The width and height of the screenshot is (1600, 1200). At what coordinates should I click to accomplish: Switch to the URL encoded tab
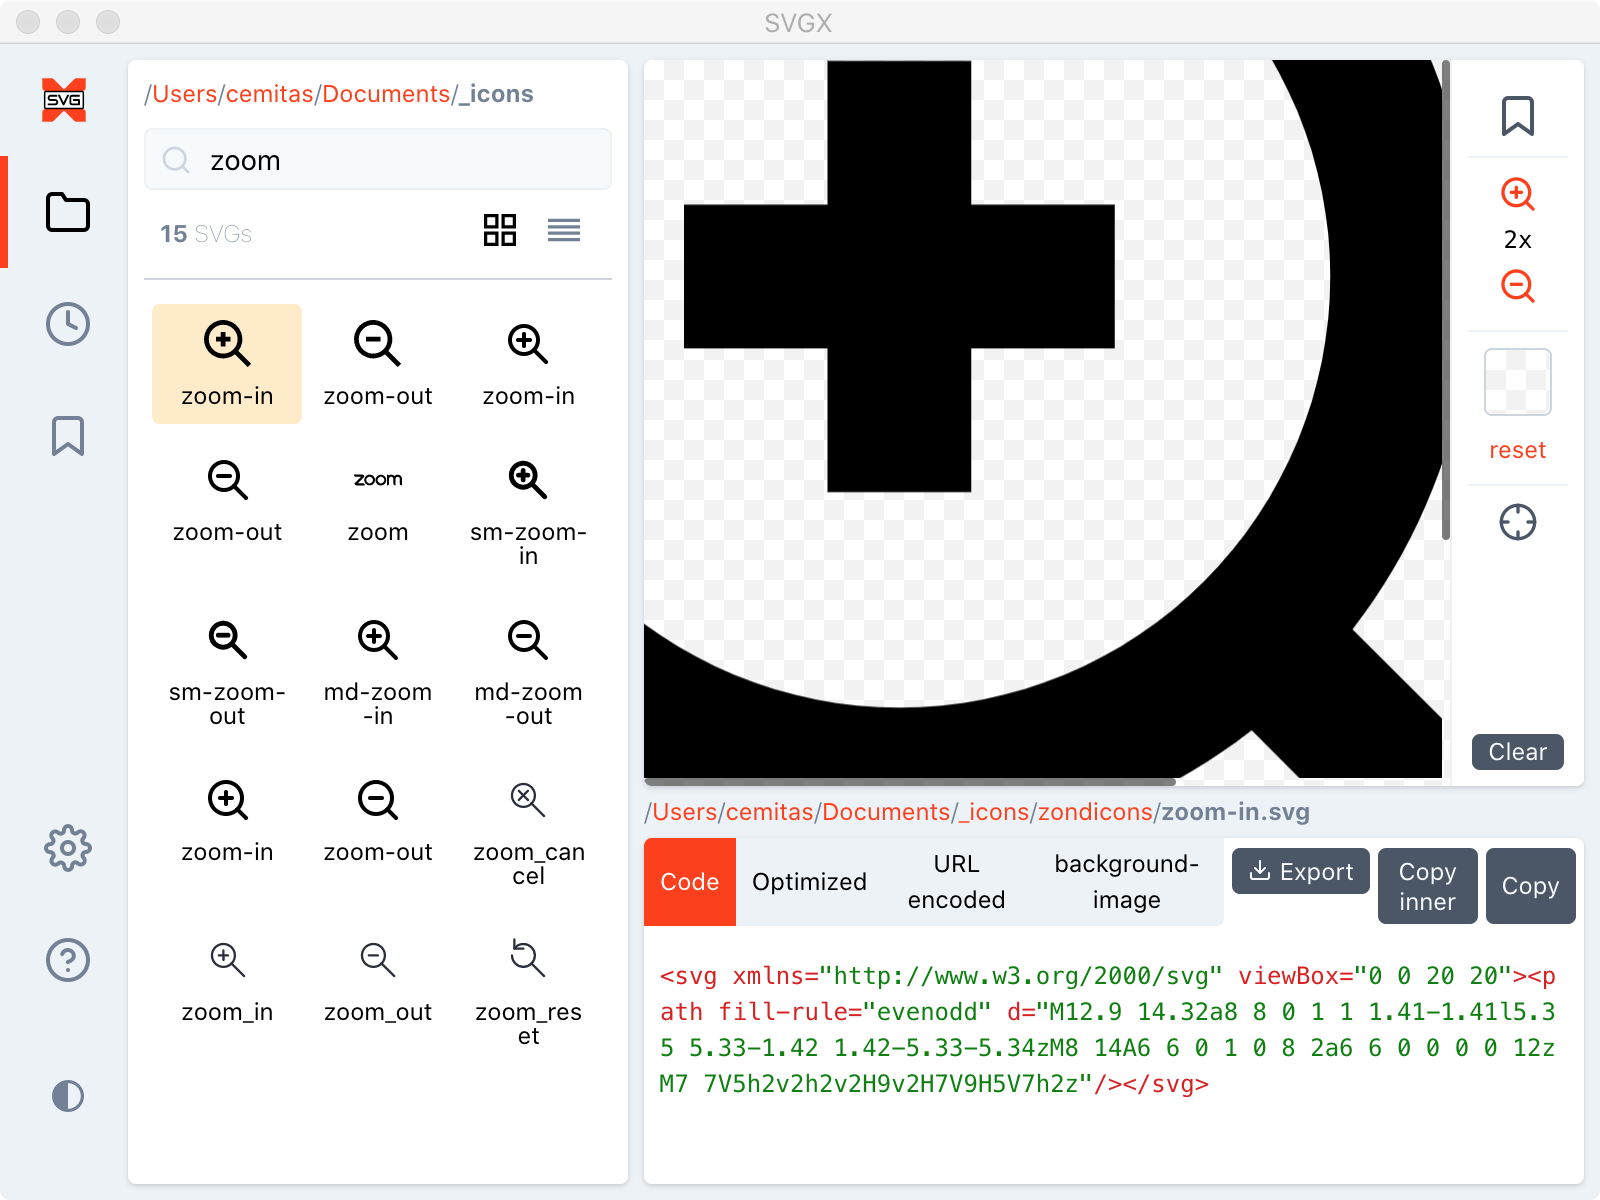(956, 882)
